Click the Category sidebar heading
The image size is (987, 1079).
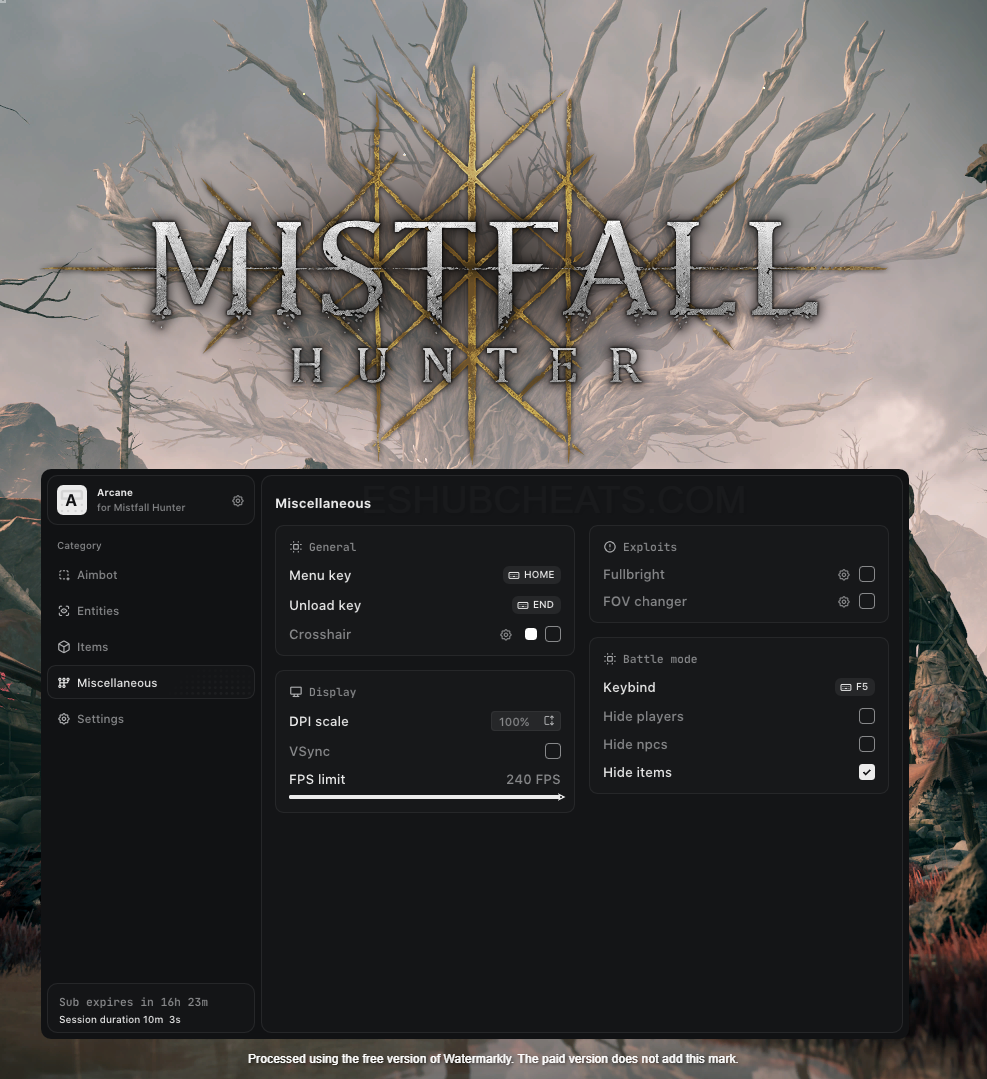[79, 546]
